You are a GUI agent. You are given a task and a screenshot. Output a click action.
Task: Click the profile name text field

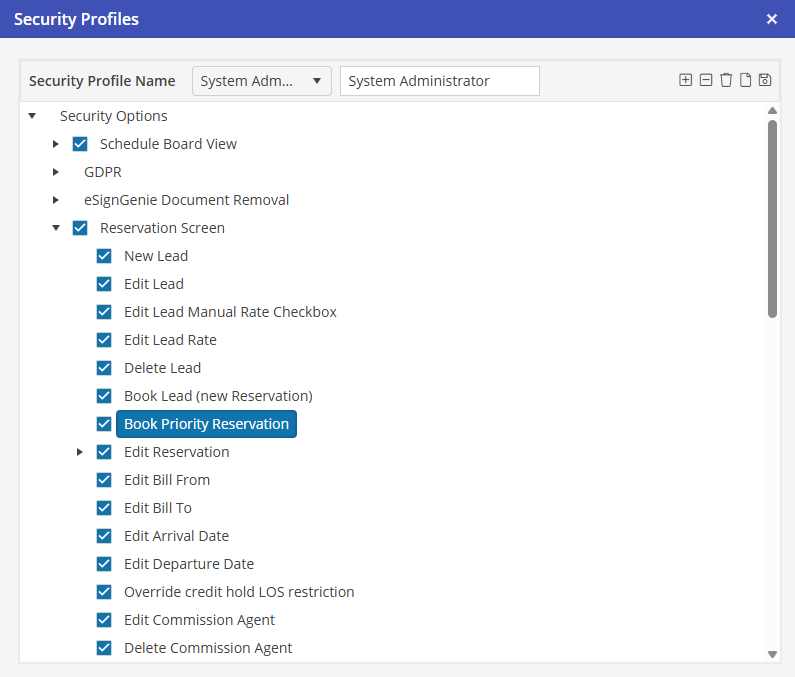(439, 81)
